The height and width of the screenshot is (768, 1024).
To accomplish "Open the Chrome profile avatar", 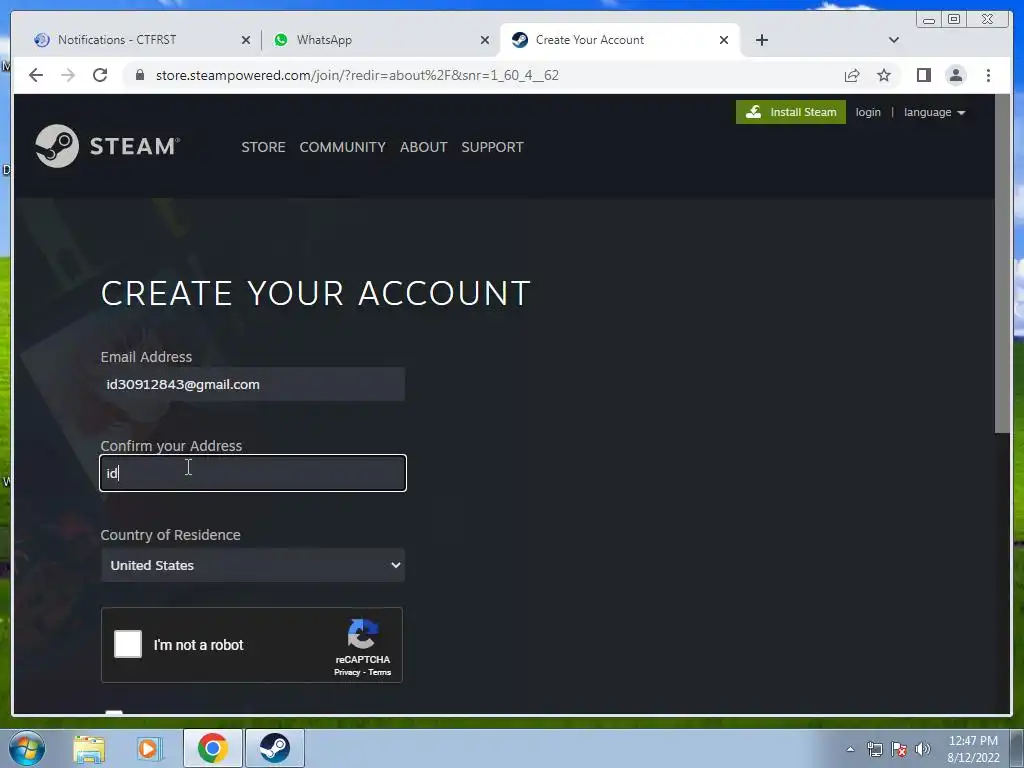I will click(x=955, y=75).
